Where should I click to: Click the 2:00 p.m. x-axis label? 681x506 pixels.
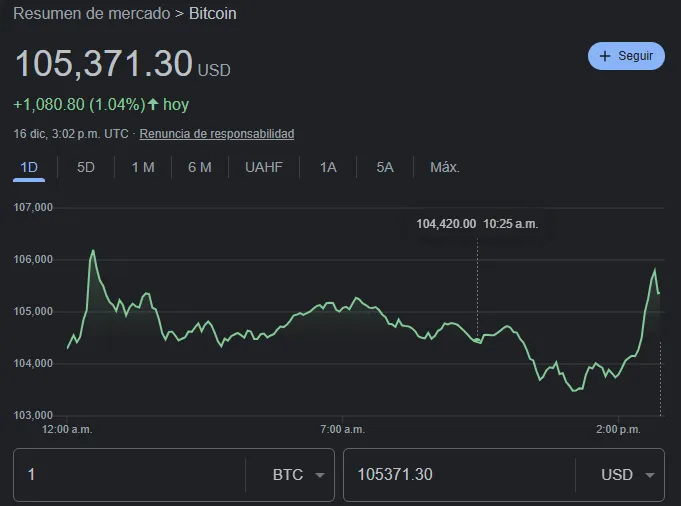(x=618, y=430)
